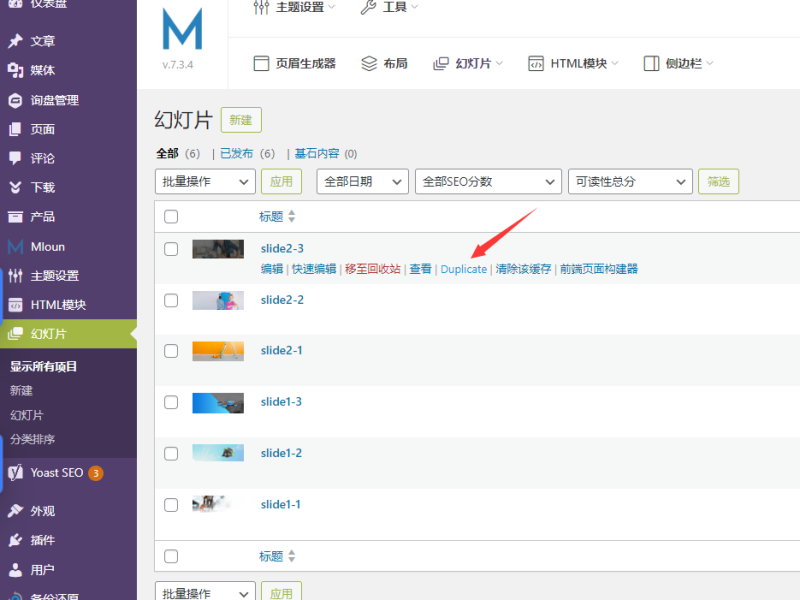The width and height of the screenshot is (800, 600).
Task: Tick the checkbox for slide2-2
Action: click(x=171, y=301)
